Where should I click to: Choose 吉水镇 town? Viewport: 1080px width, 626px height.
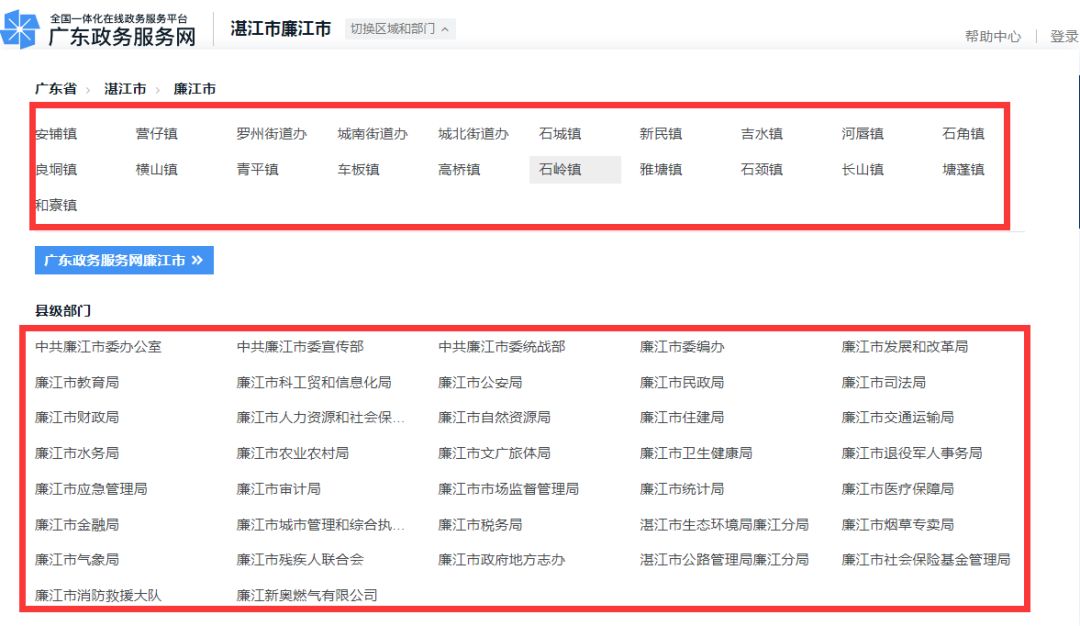coord(762,134)
